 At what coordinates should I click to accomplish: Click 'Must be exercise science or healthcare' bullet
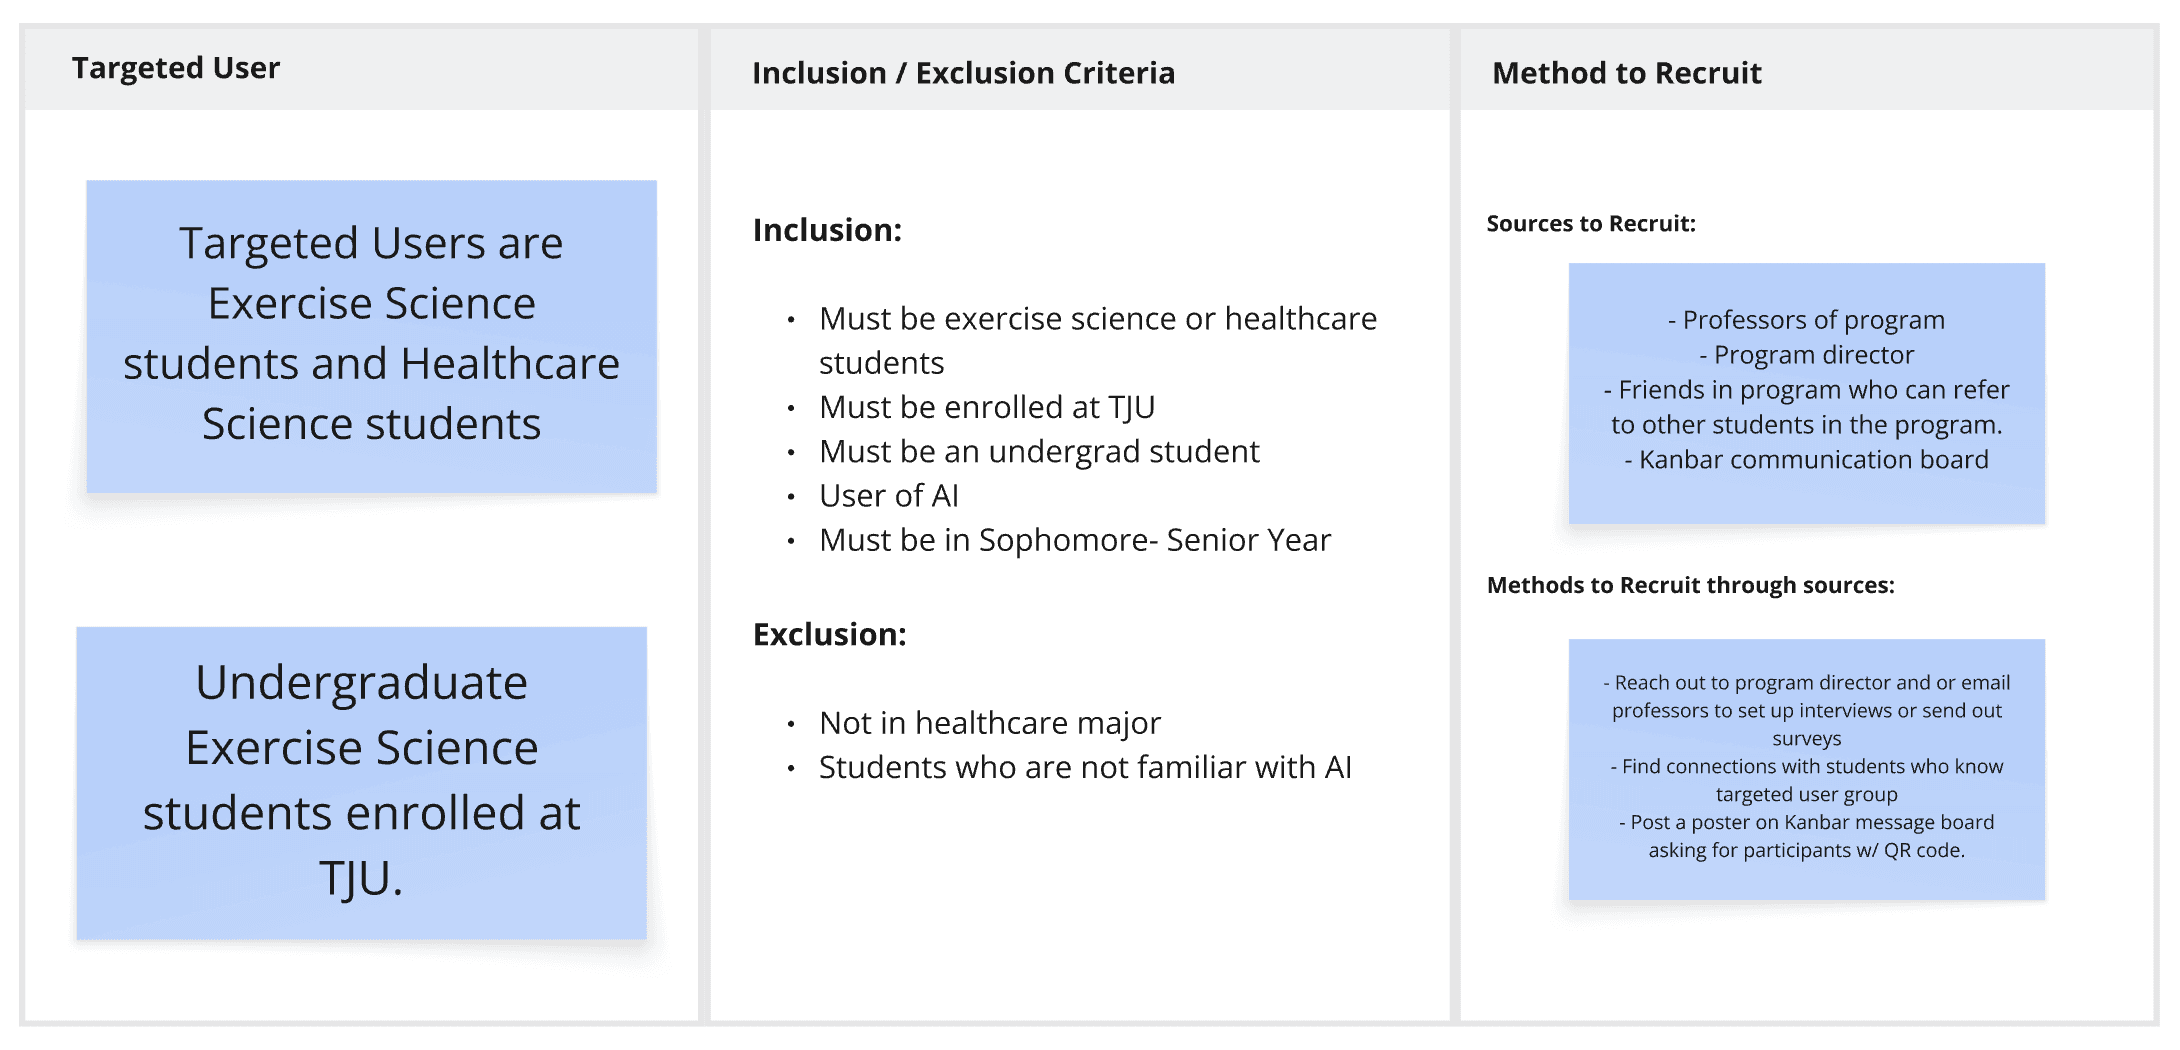pyautogui.click(x=1097, y=319)
